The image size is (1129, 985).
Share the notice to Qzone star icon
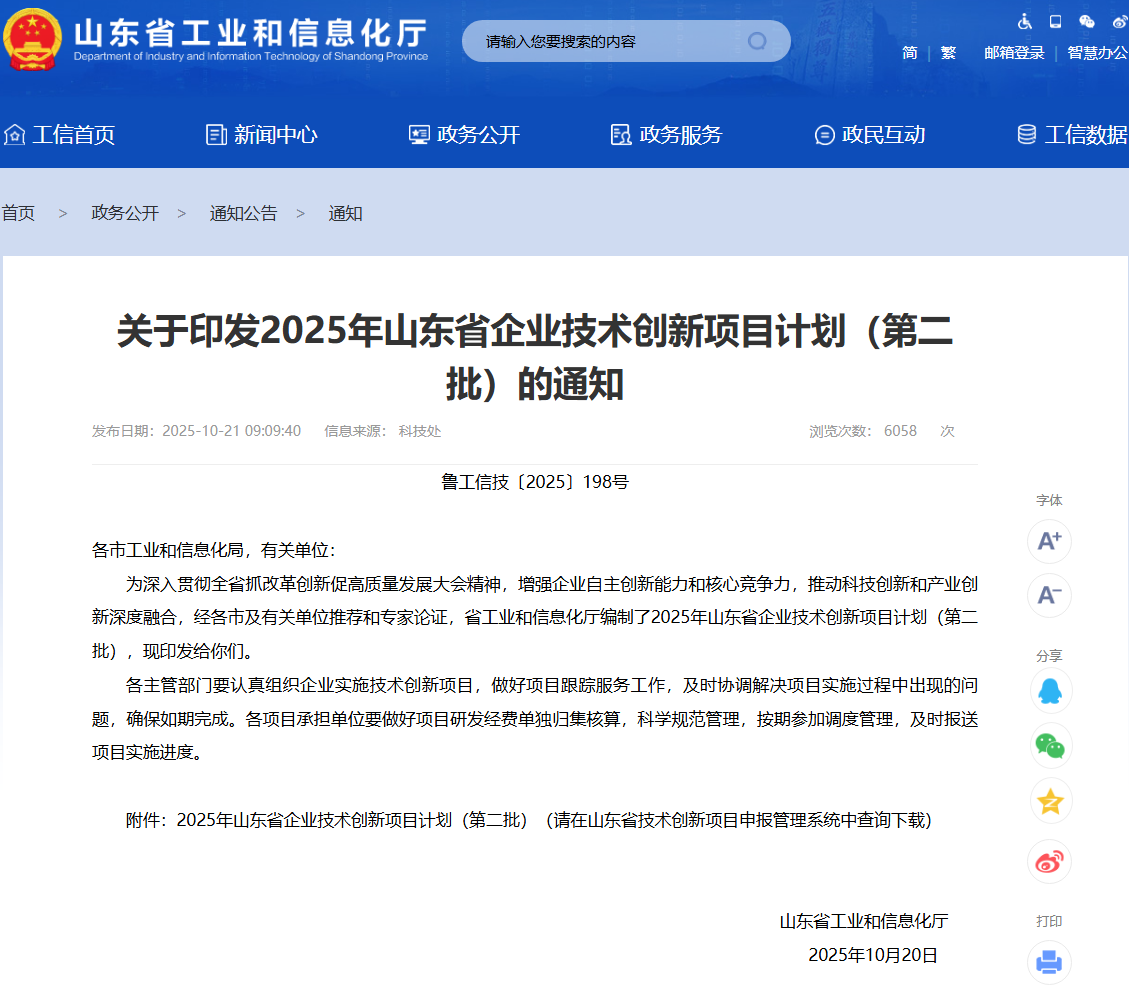click(x=1050, y=801)
